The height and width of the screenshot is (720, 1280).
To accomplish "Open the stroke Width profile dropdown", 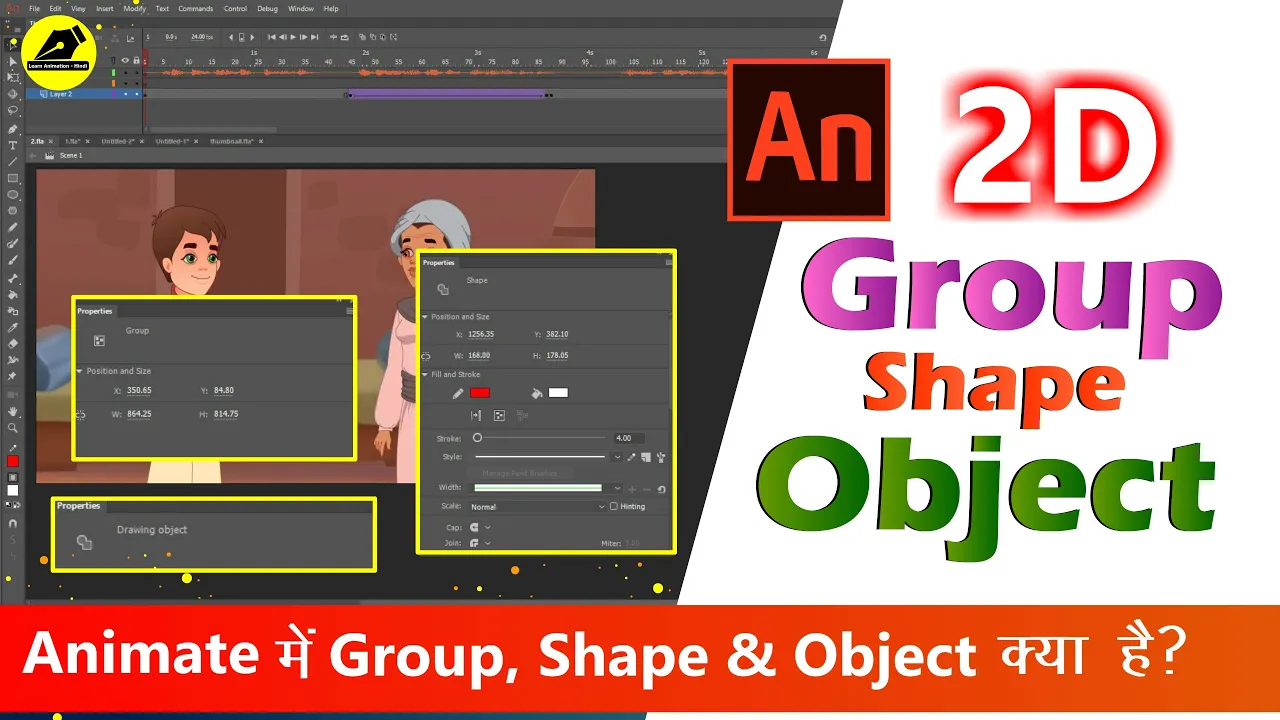I will pos(617,488).
